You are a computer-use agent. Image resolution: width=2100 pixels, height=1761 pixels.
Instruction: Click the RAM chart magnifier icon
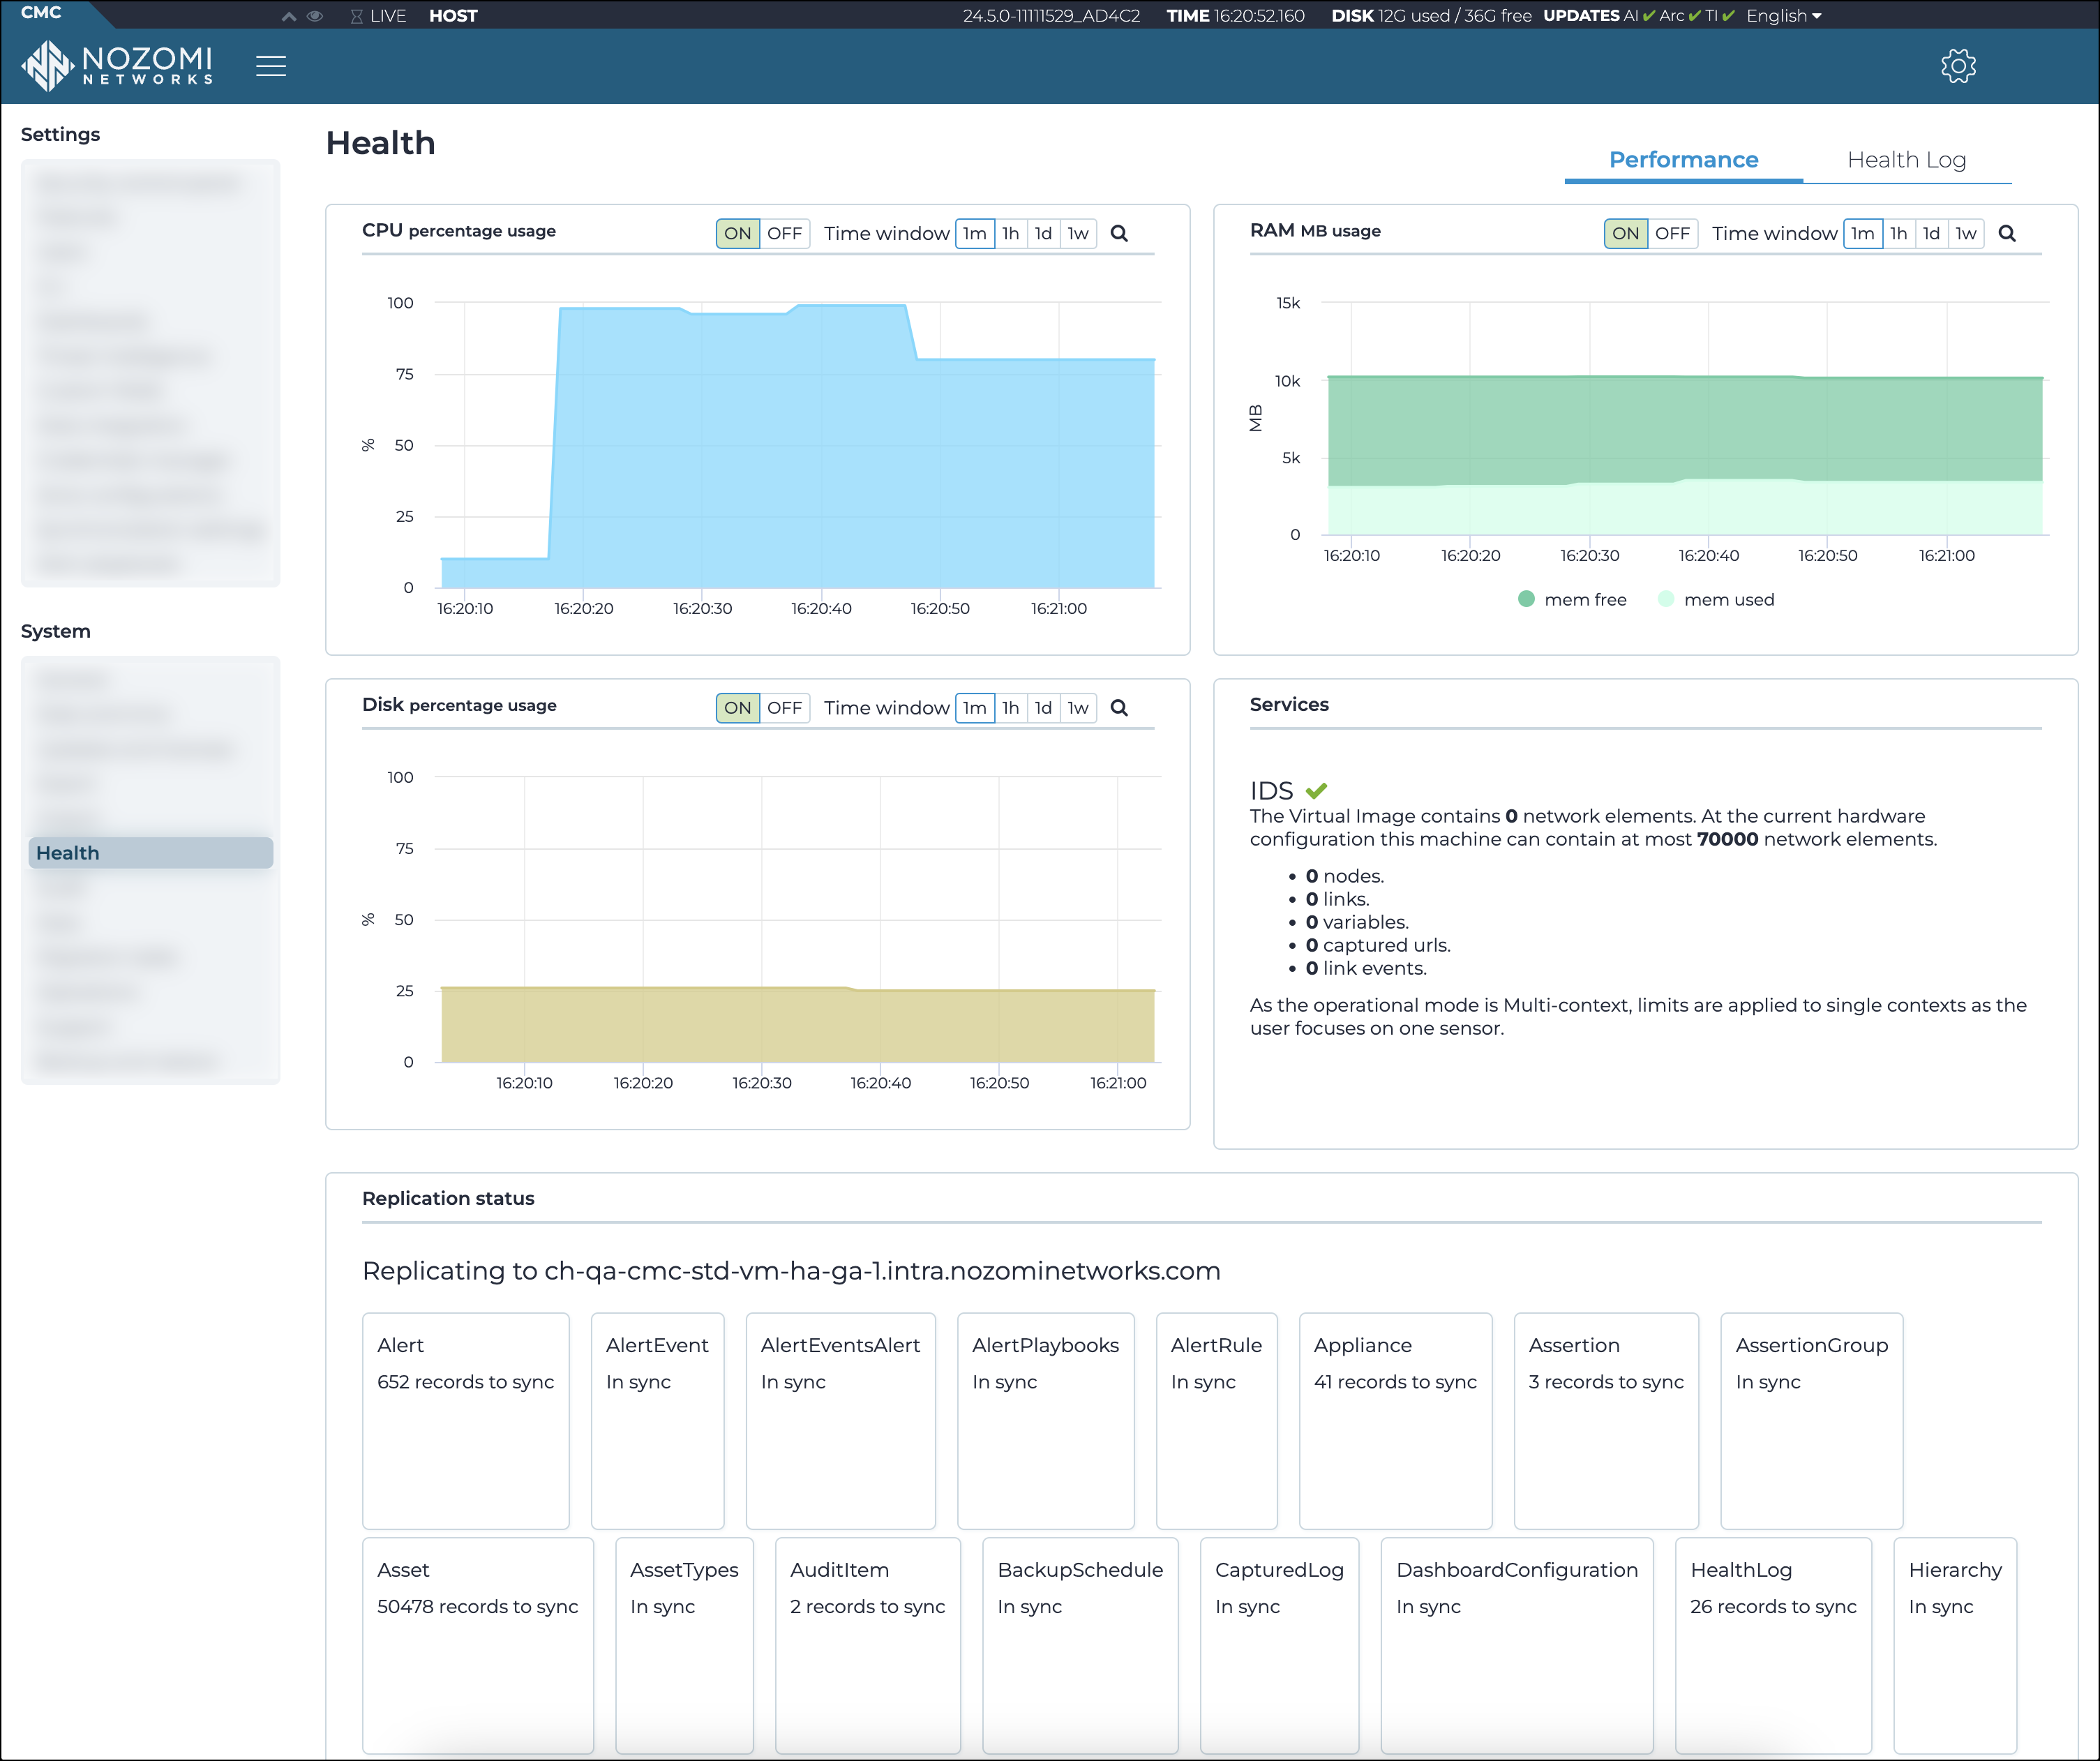tap(2007, 233)
